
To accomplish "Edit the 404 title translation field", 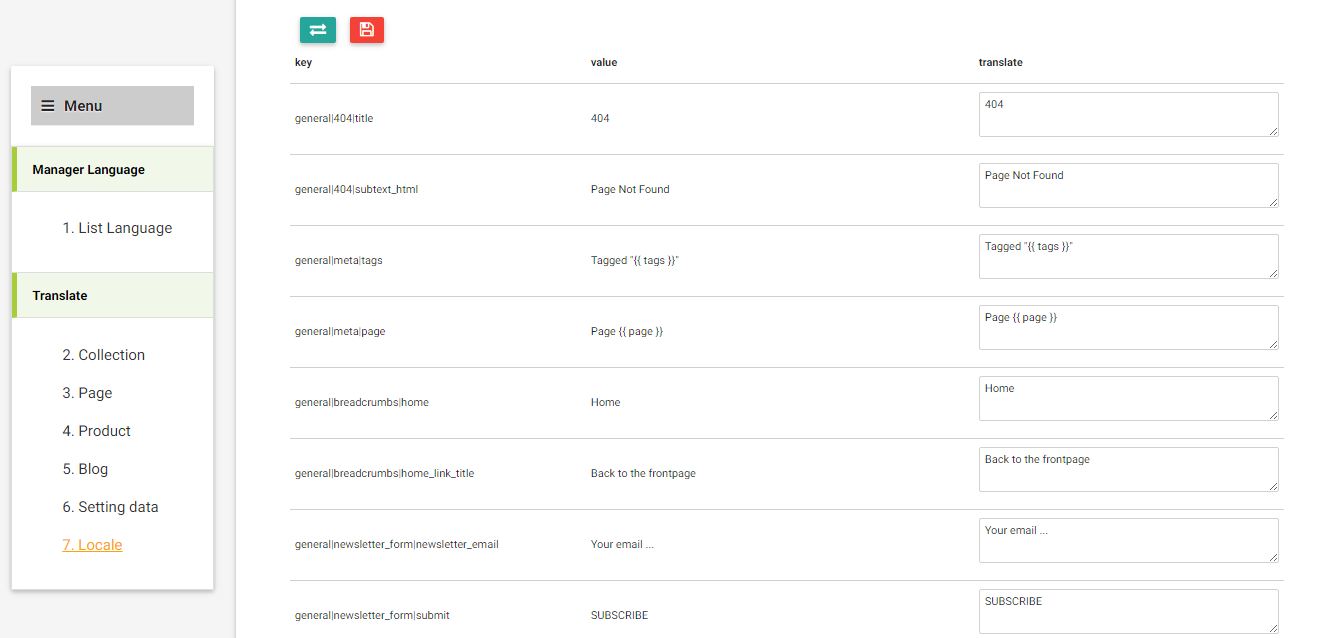I will pos(1128,114).
